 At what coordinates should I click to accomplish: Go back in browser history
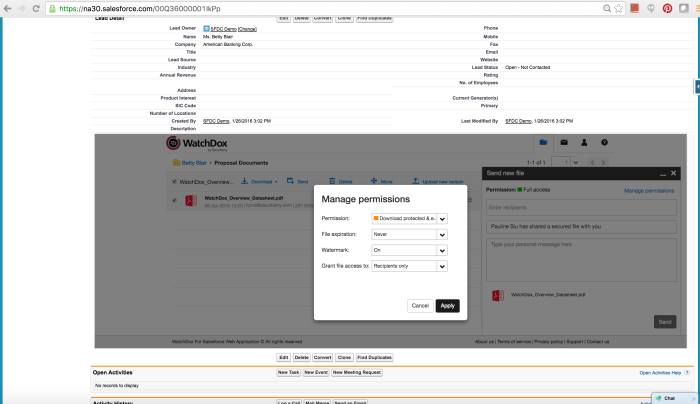coord(8,8)
